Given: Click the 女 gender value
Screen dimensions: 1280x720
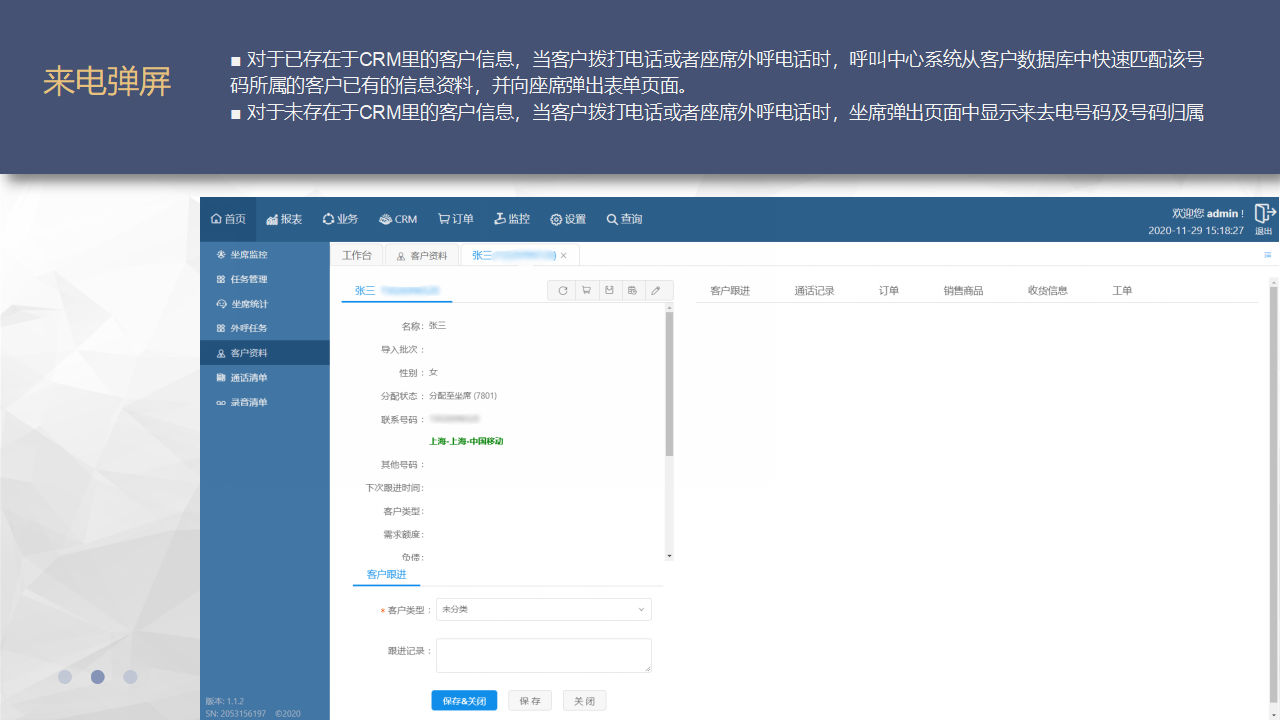Looking at the screenshot, I should point(433,372).
